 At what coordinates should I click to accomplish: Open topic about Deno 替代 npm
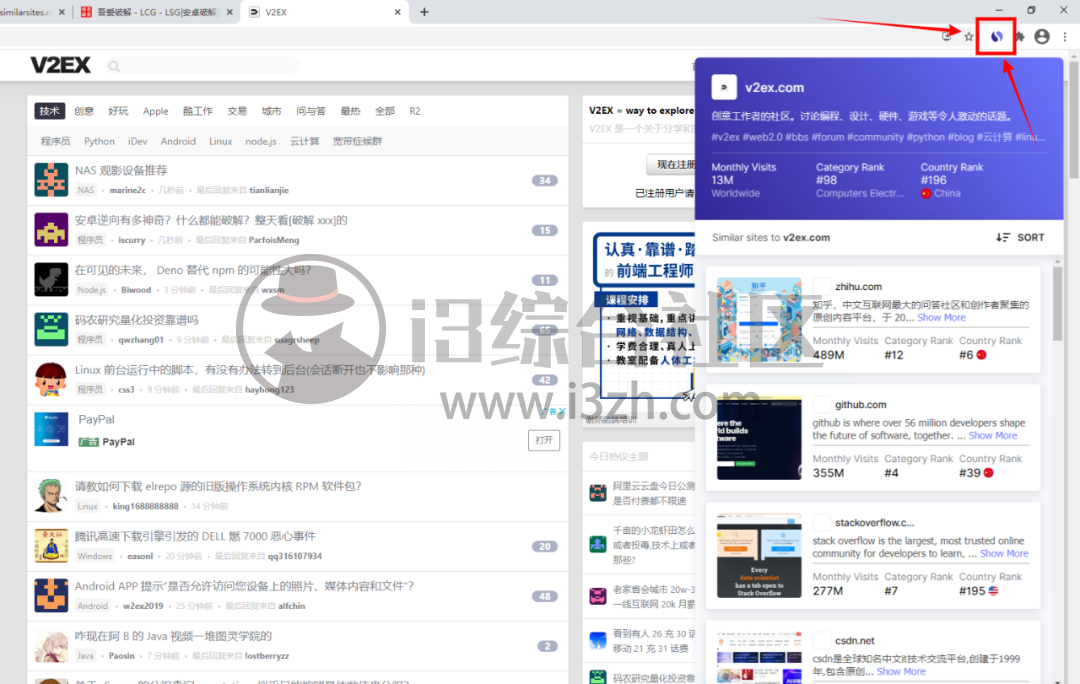193,270
